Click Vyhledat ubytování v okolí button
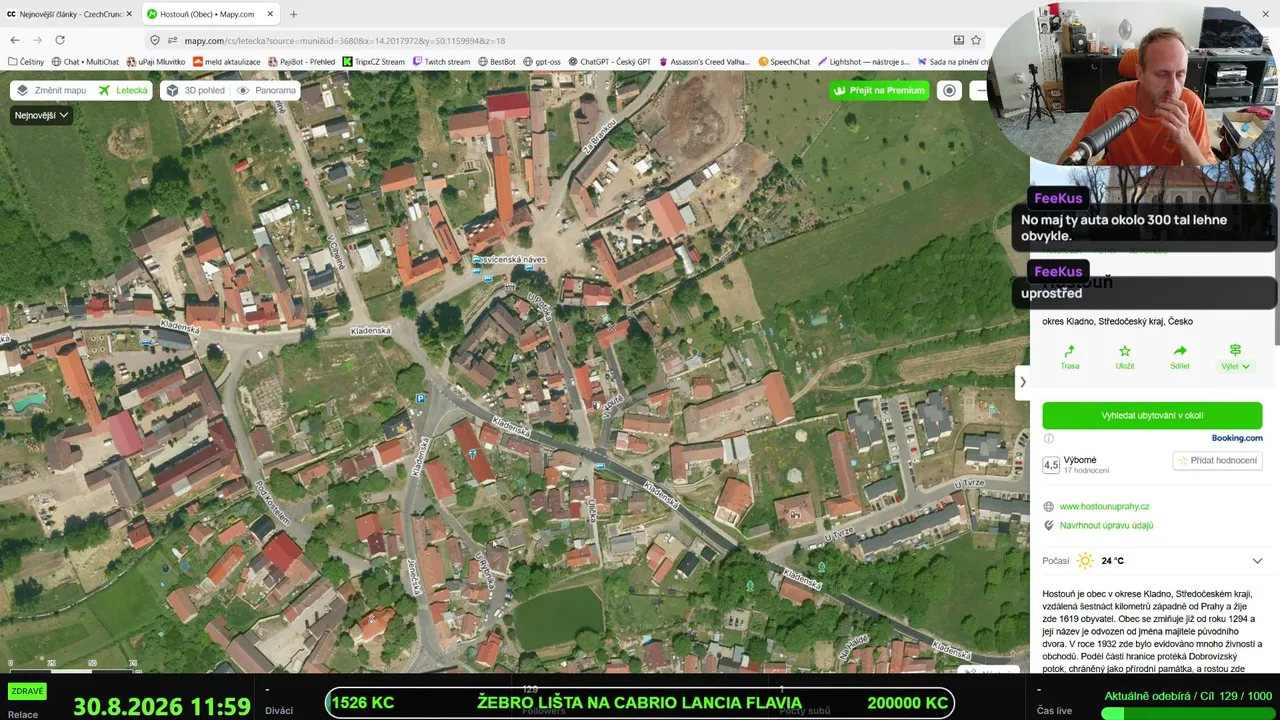The width and height of the screenshot is (1280, 720). (1152, 415)
